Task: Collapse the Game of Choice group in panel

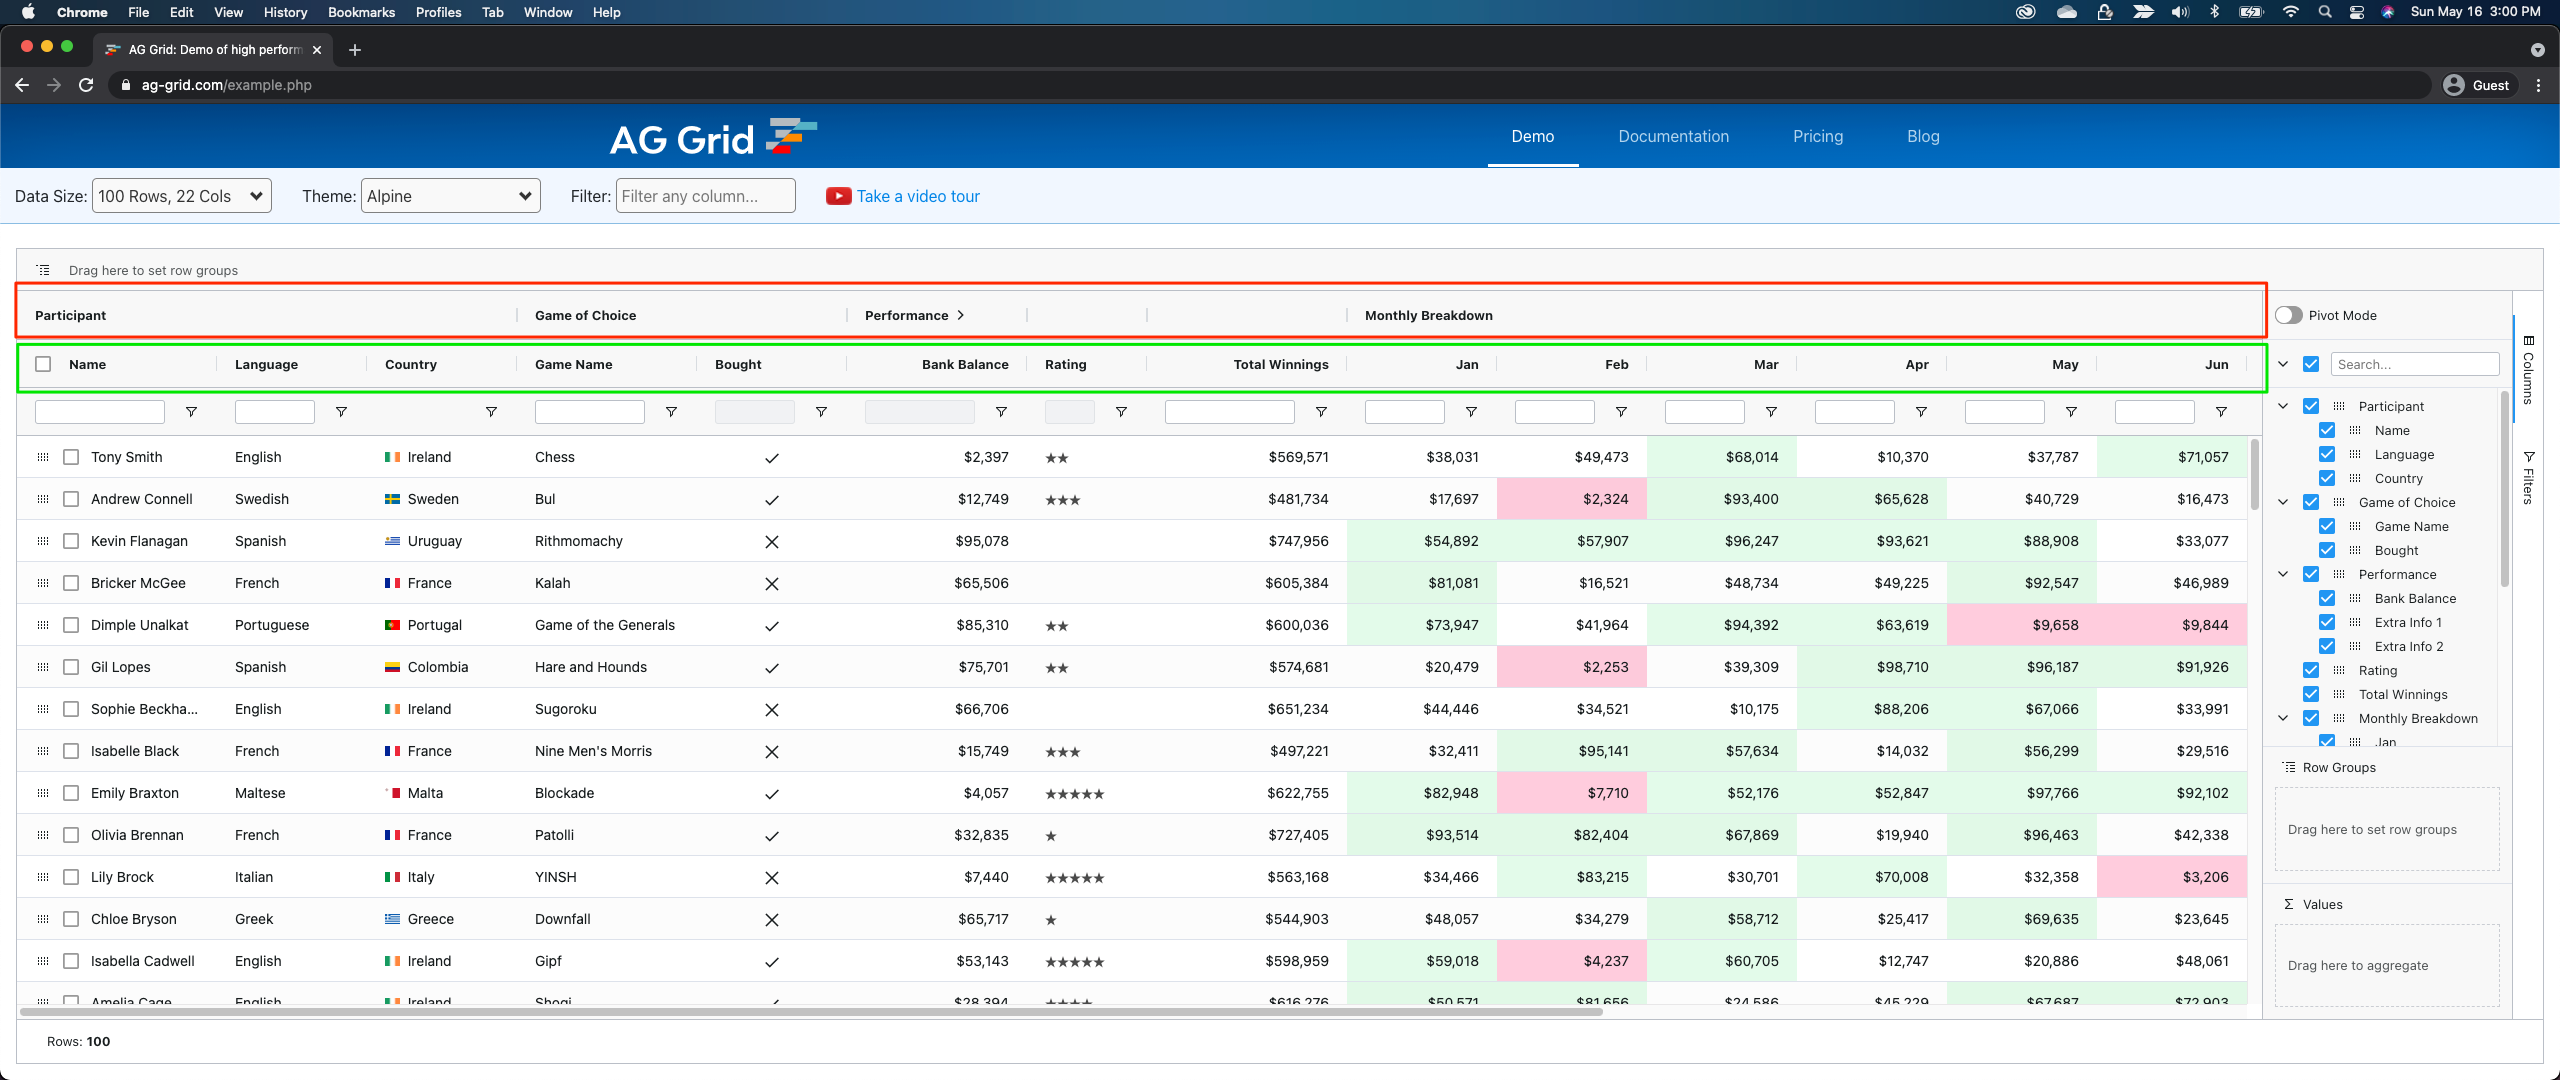Action: (x=2283, y=502)
